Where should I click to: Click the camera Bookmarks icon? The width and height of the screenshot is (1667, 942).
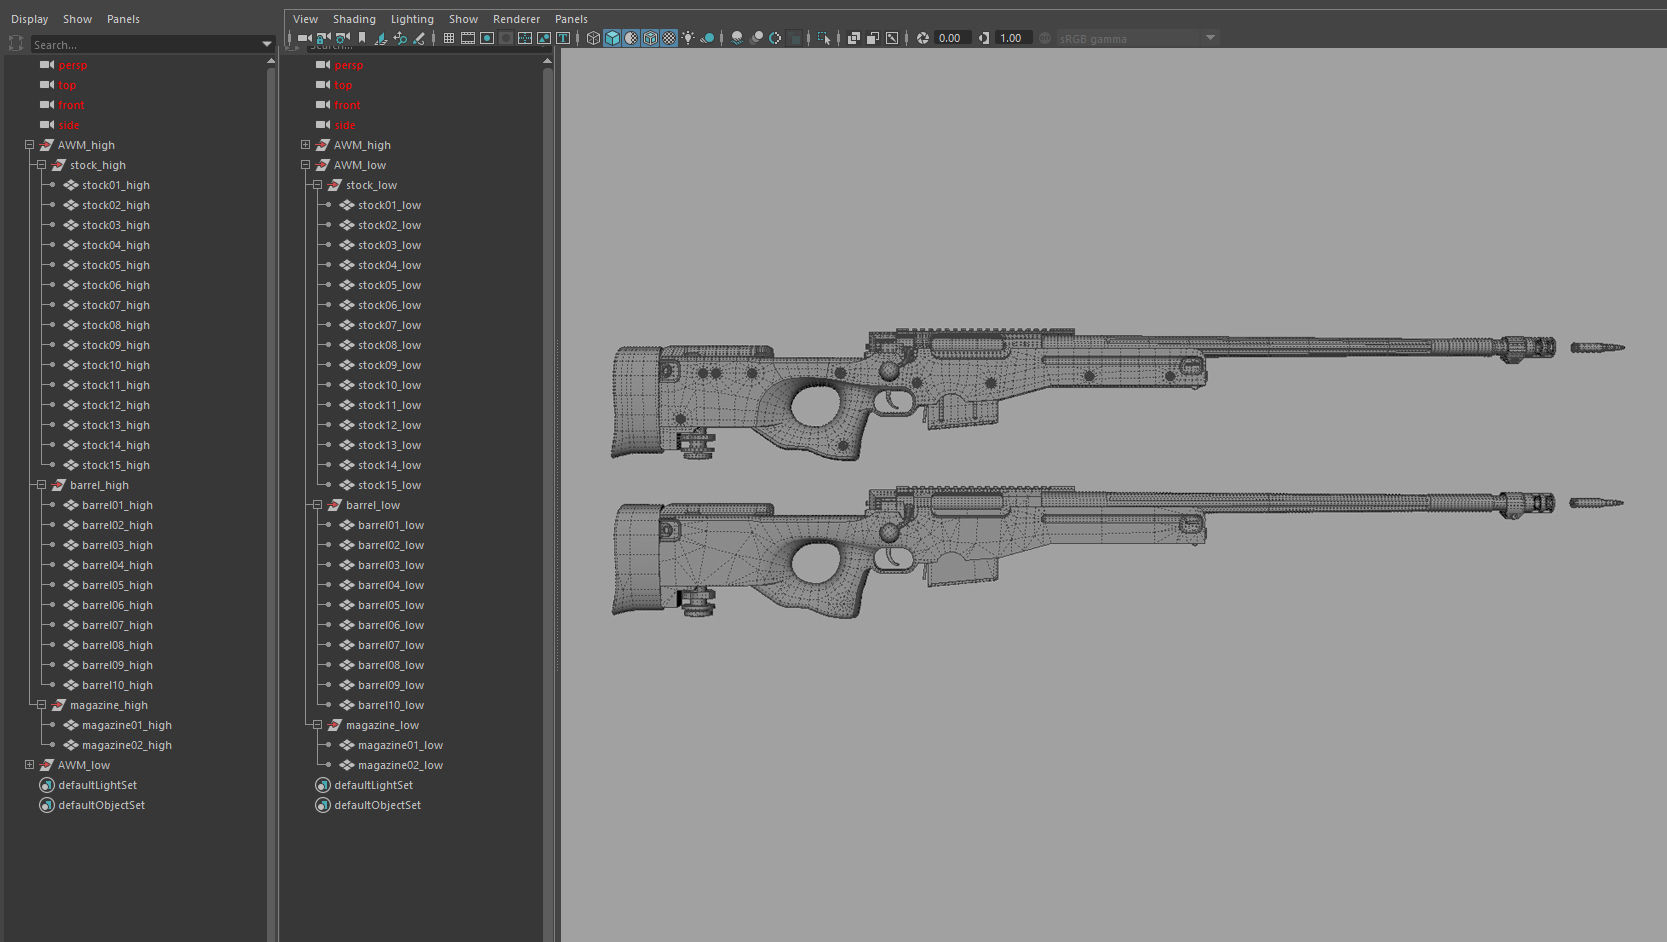coord(362,38)
